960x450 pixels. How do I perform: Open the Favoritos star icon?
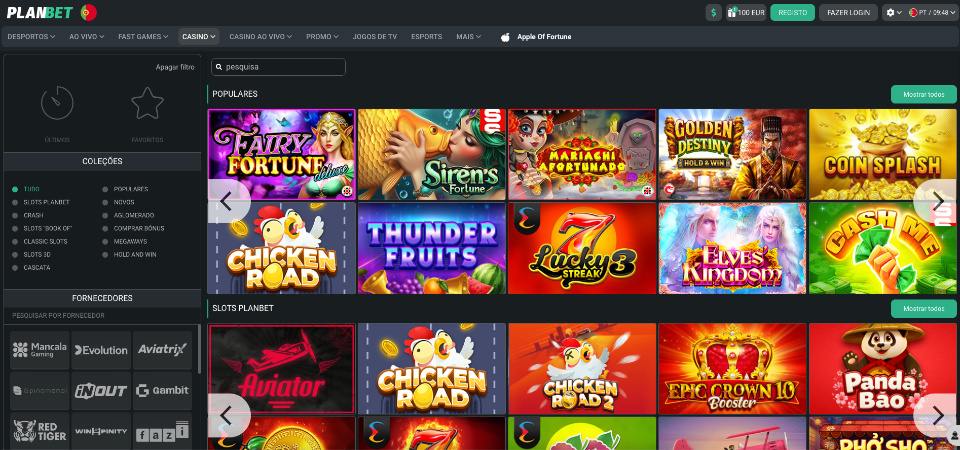(147, 103)
